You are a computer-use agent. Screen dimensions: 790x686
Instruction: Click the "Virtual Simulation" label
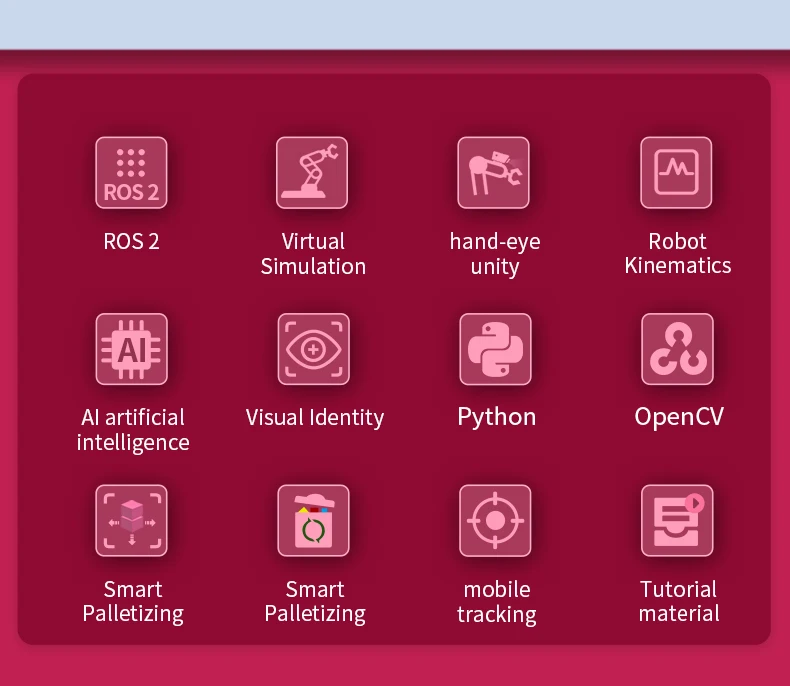[x=313, y=254]
